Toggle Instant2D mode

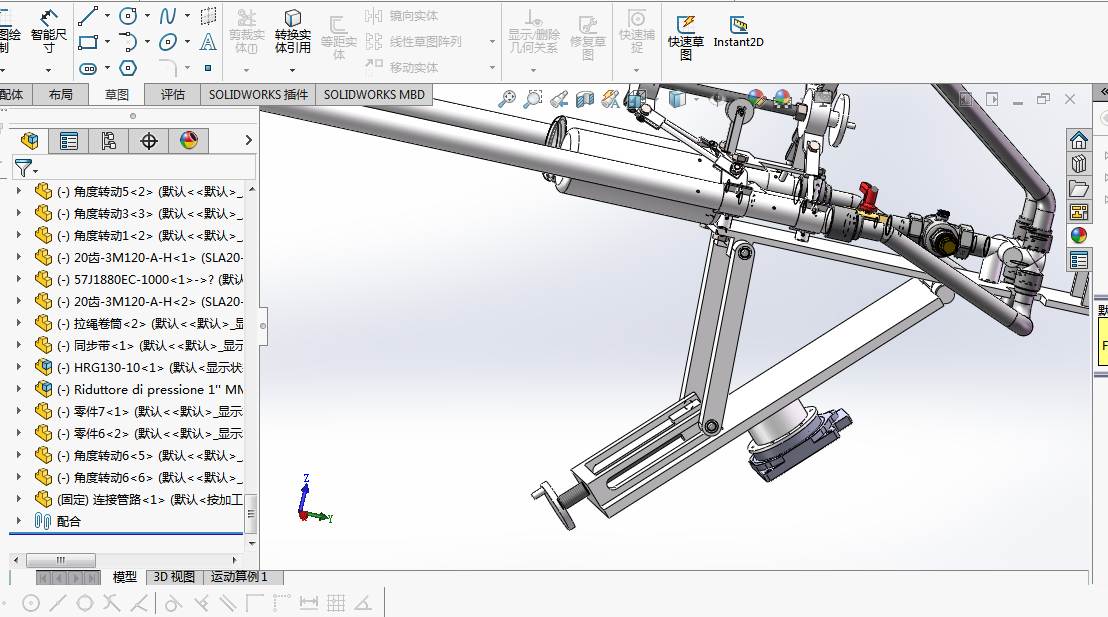738,32
